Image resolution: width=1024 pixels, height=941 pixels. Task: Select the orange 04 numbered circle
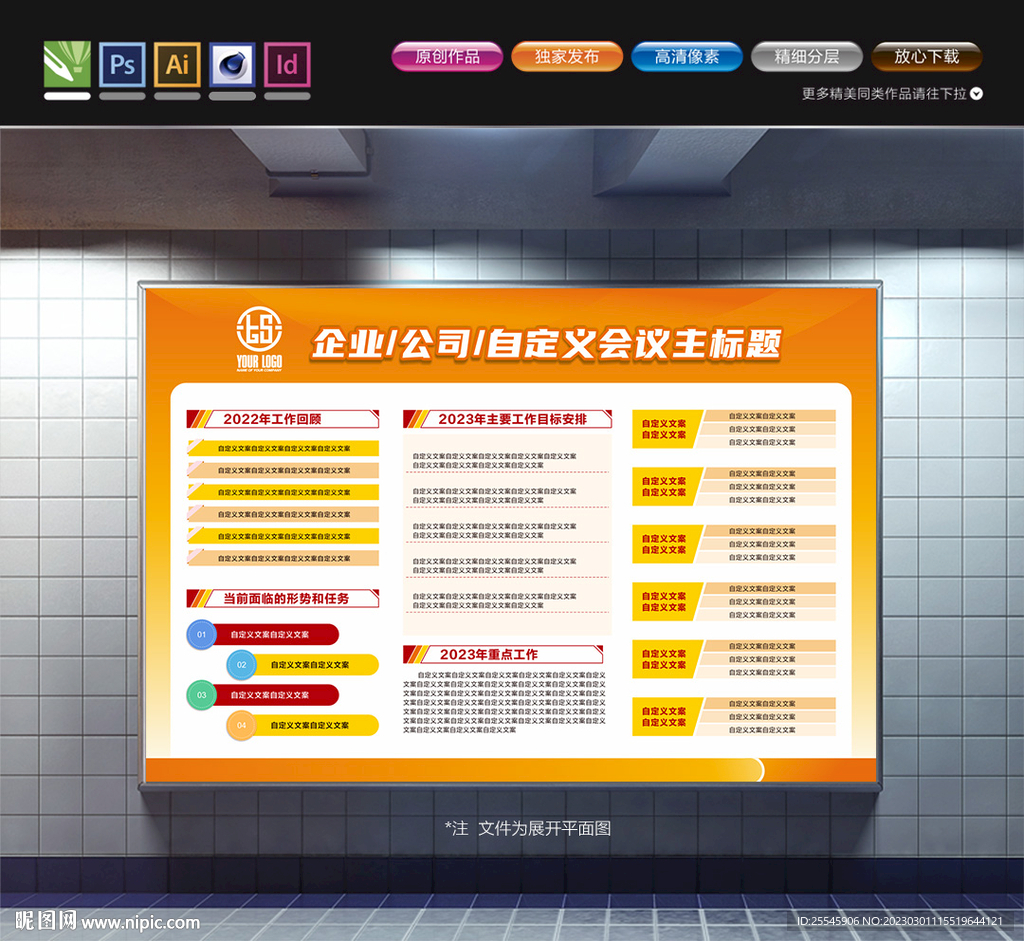point(241,725)
